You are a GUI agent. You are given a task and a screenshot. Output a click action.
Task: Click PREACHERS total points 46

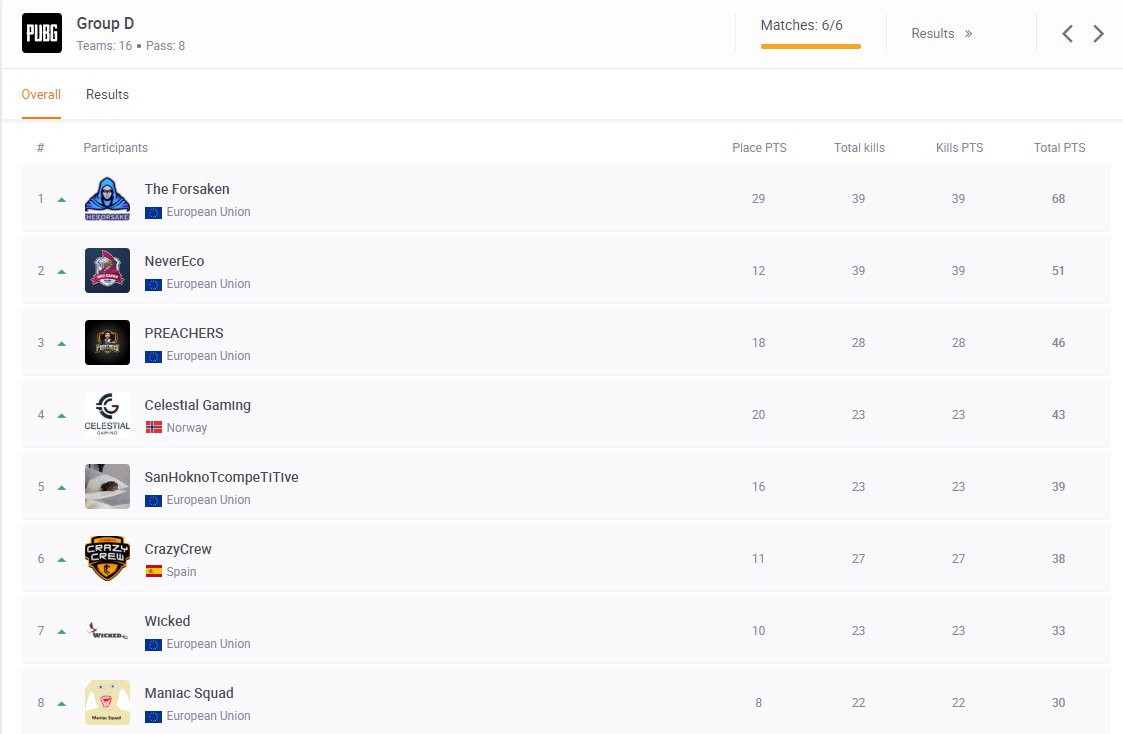[1059, 343]
